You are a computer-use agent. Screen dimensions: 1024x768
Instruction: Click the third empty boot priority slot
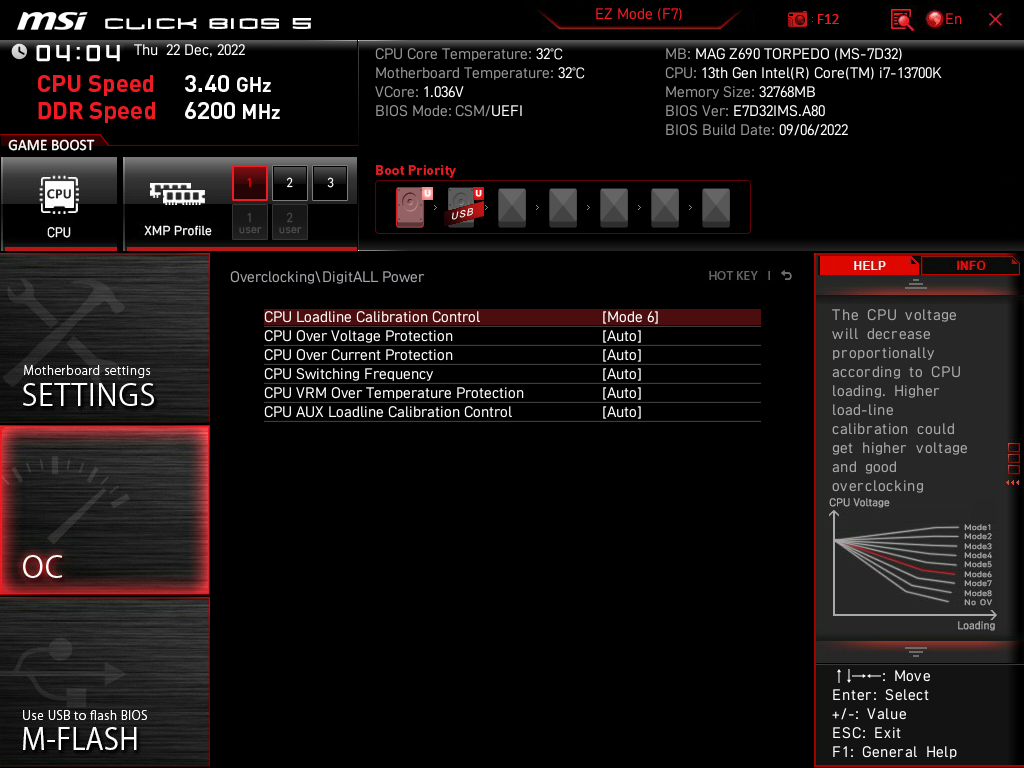click(x=512, y=208)
